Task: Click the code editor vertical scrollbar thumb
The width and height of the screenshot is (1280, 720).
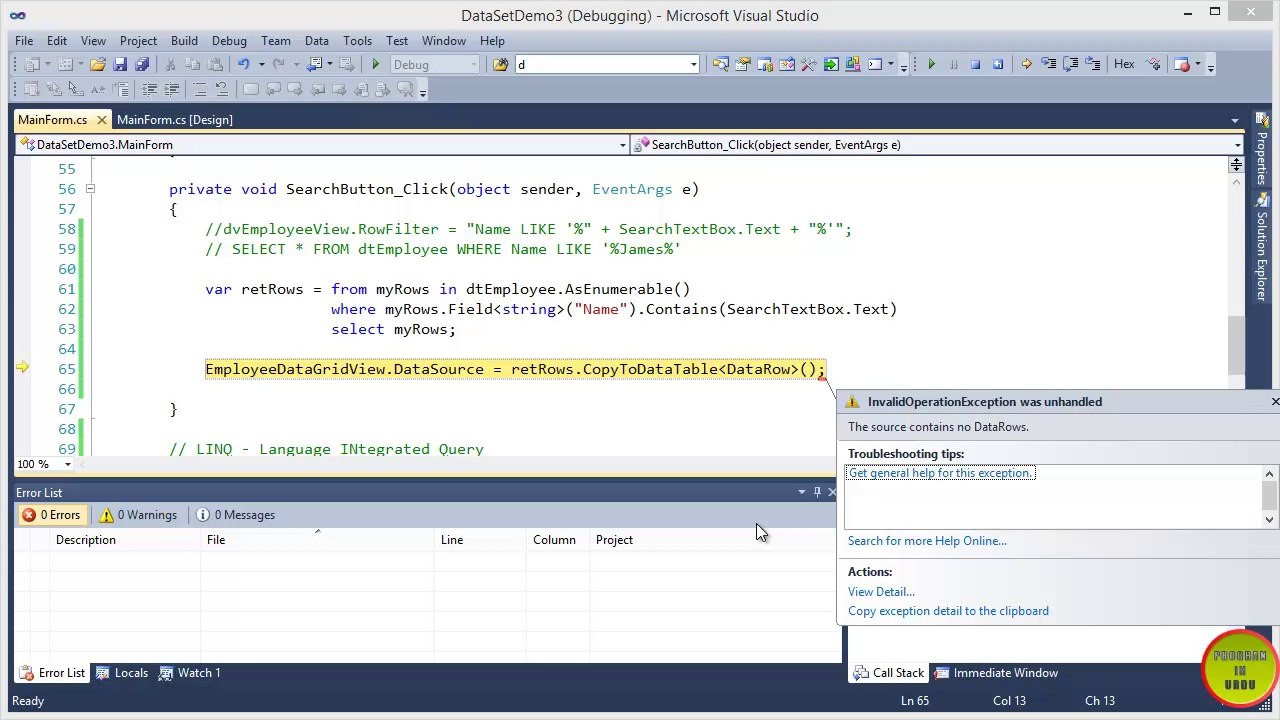Action: (x=1237, y=345)
